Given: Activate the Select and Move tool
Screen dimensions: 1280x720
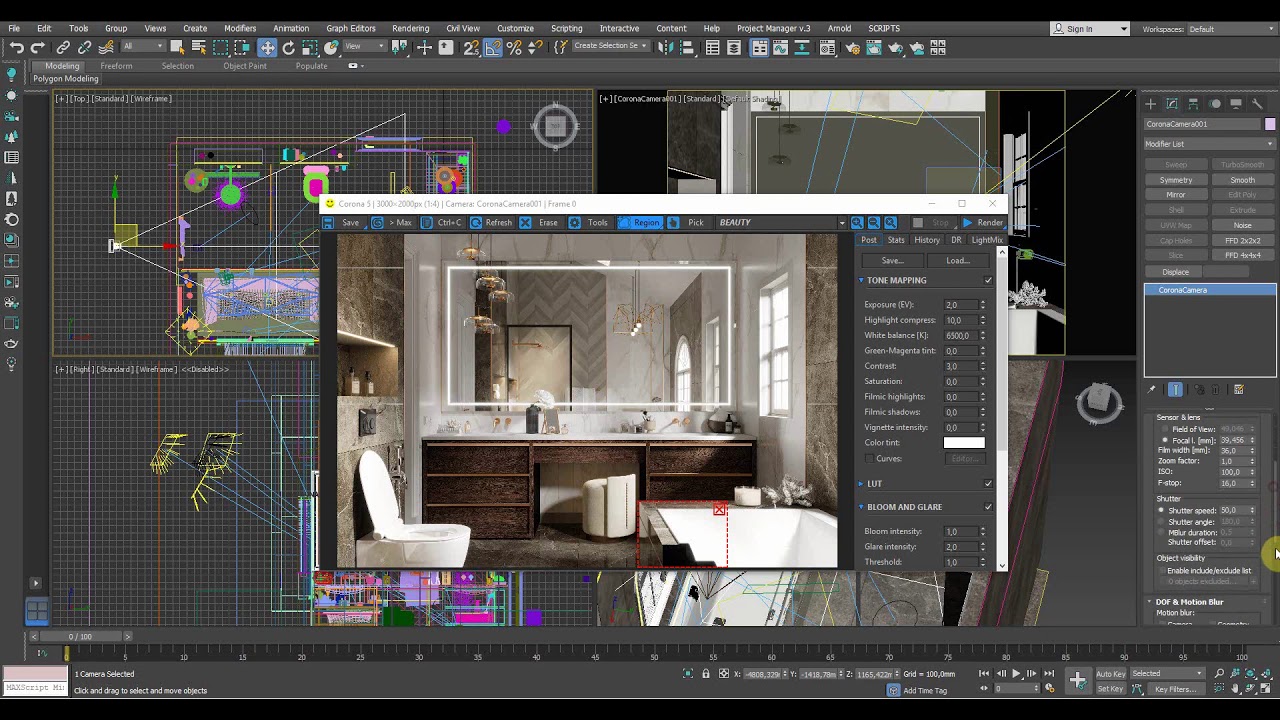Looking at the screenshot, I should pos(267,48).
